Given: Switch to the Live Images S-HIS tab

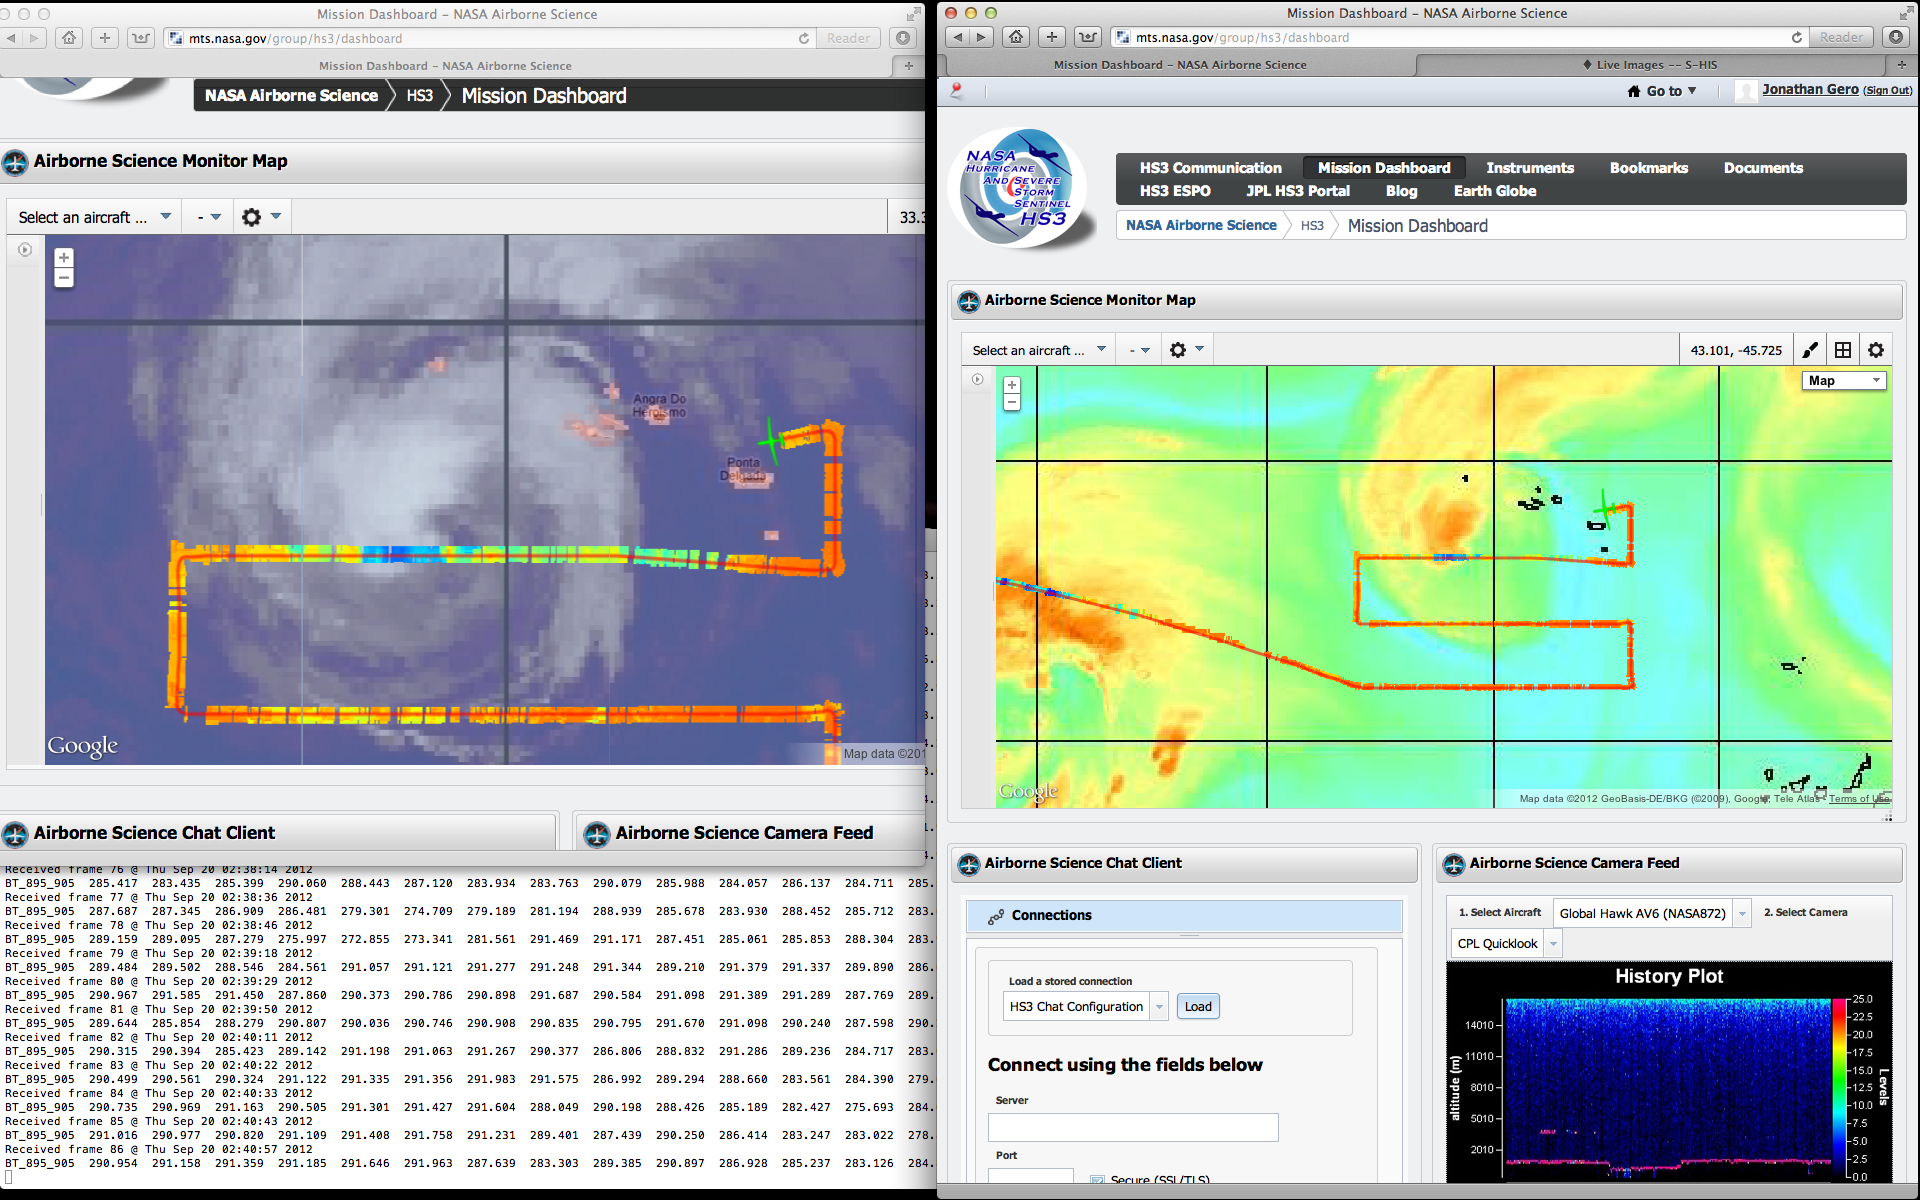Looking at the screenshot, I should [x=1655, y=65].
